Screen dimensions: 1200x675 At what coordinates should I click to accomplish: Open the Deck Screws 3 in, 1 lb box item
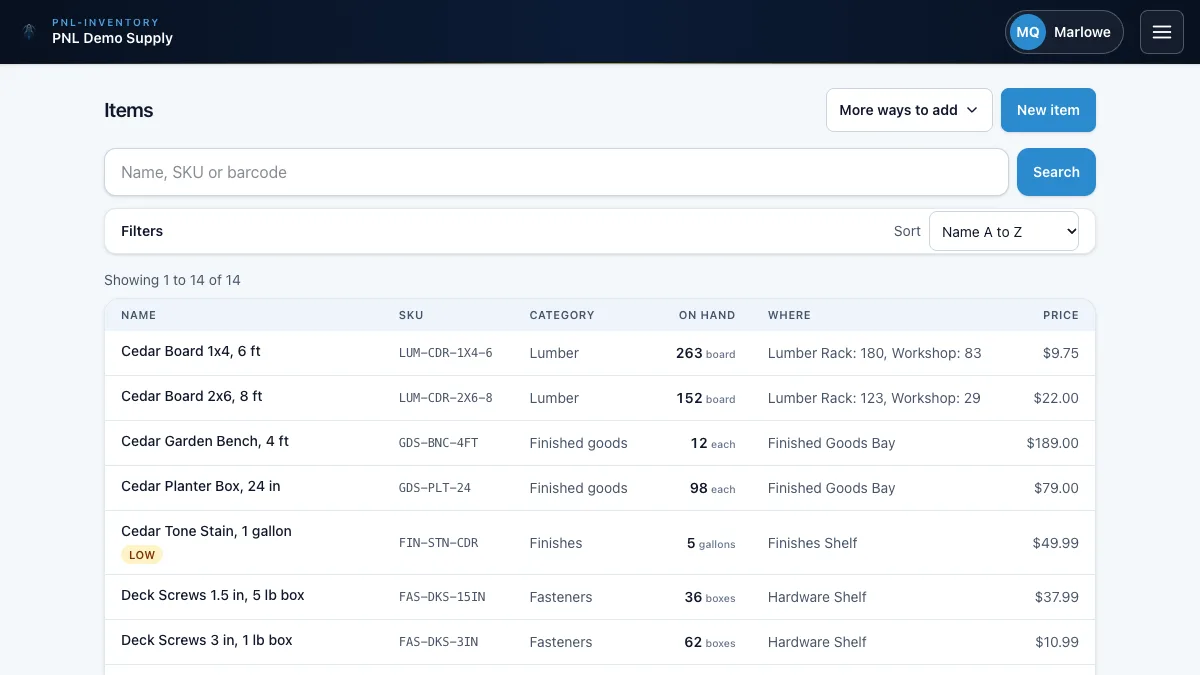click(x=207, y=640)
